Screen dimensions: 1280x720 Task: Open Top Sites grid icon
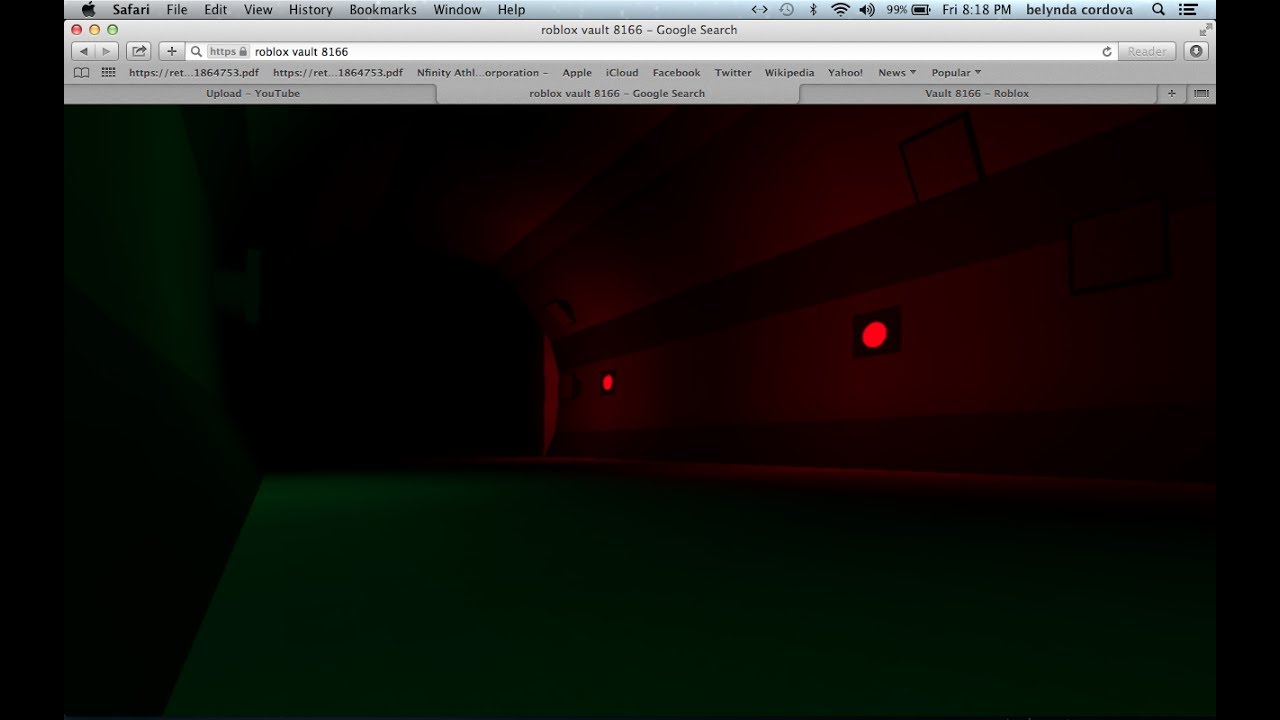pyautogui.click(x=108, y=73)
